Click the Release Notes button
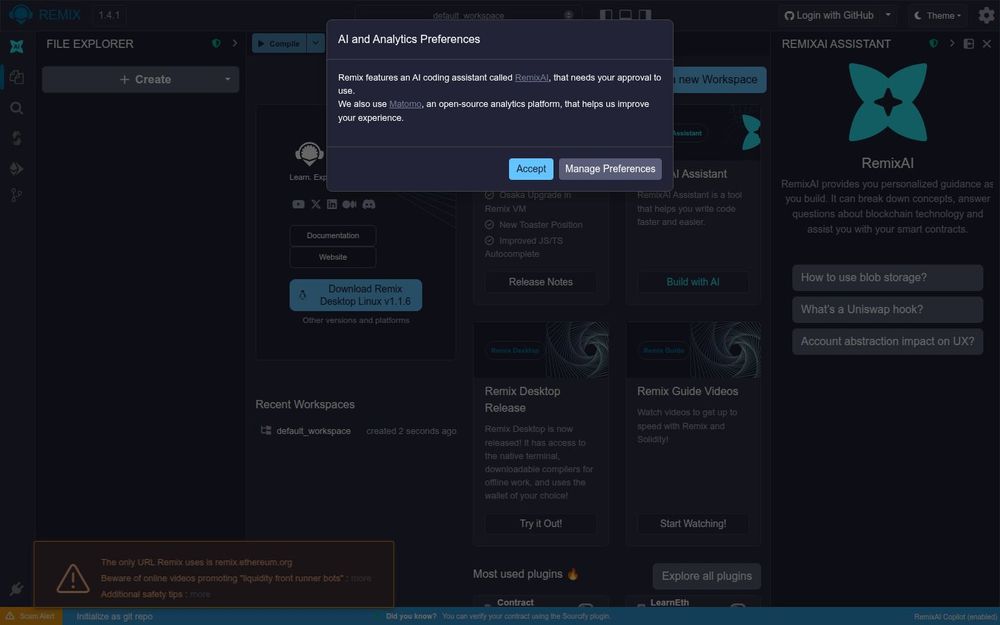 (x=541, y=282)
